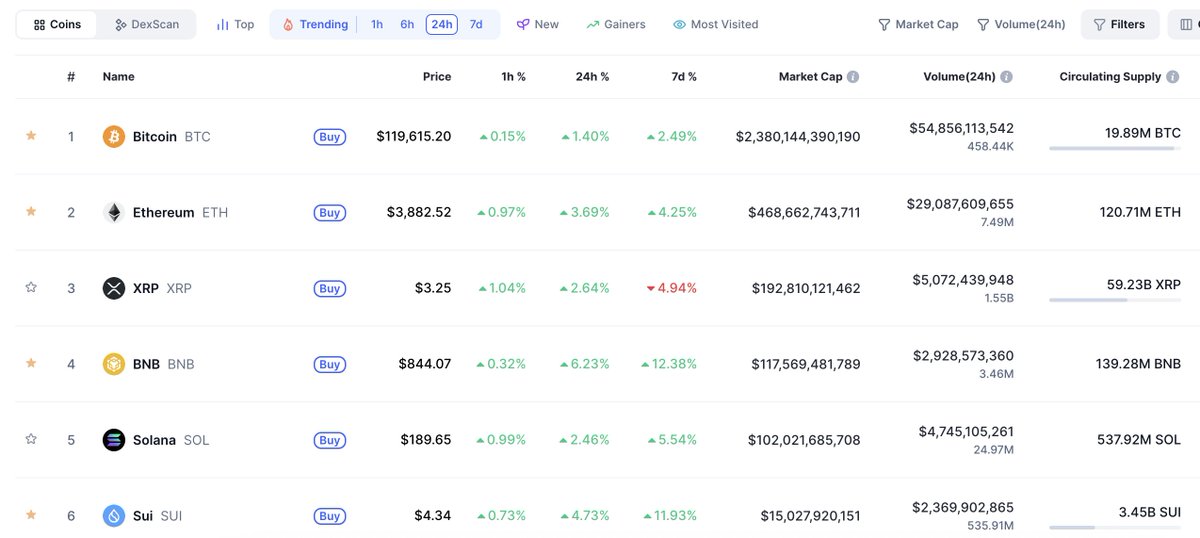This screenshot has height=538, width=1200.
Task: Toggle BNB watchlist star
Action: (x=31, y=364)
